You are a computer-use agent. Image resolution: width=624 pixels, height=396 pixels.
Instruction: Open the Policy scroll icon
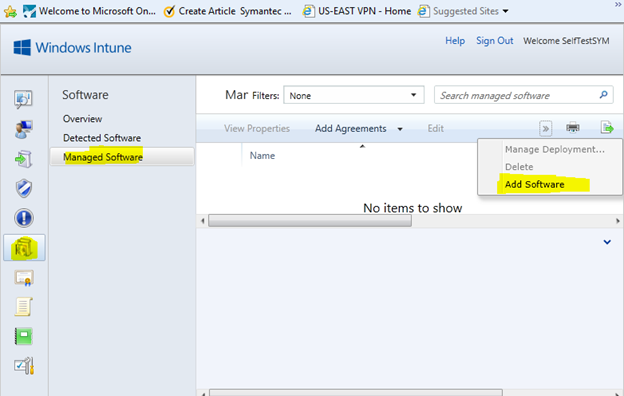coord(23,307)
